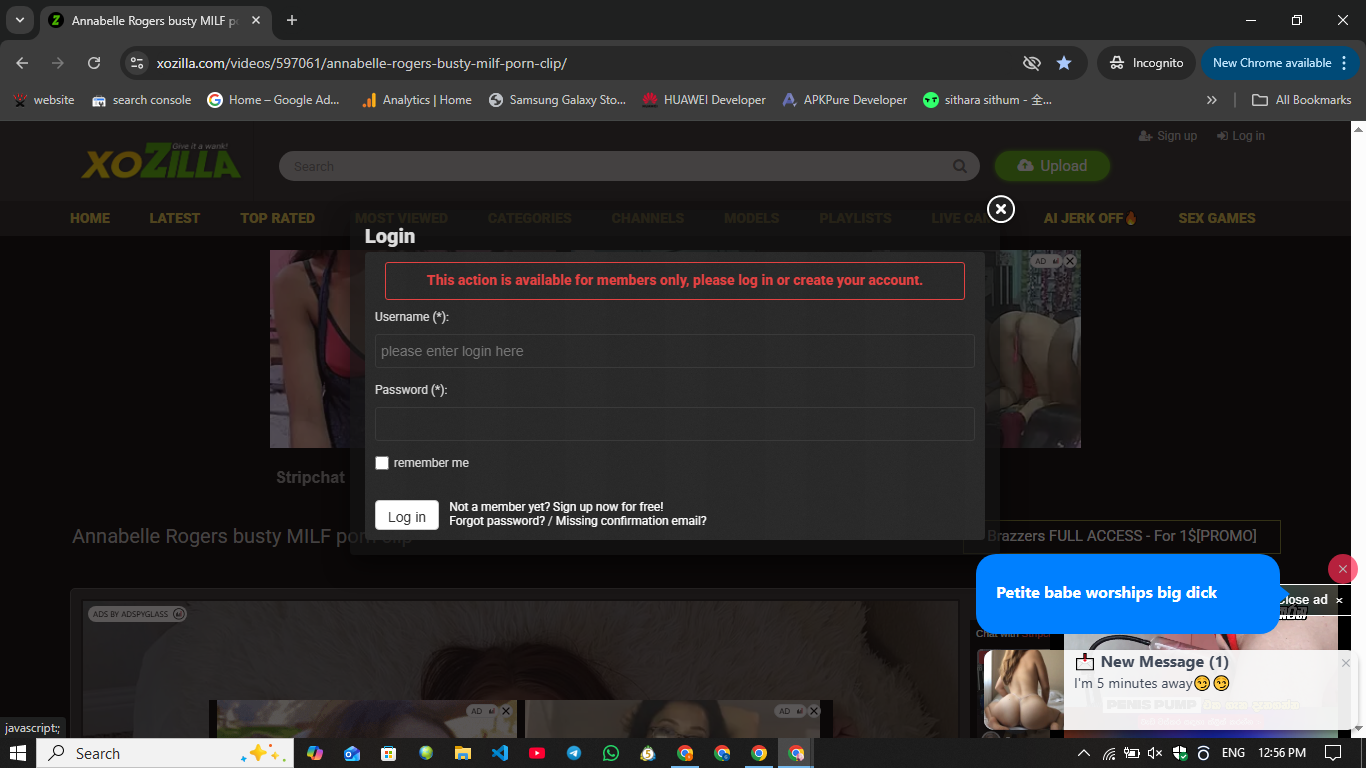
Task: Click the magnifier icon in the site search
Action: [960, 166]
